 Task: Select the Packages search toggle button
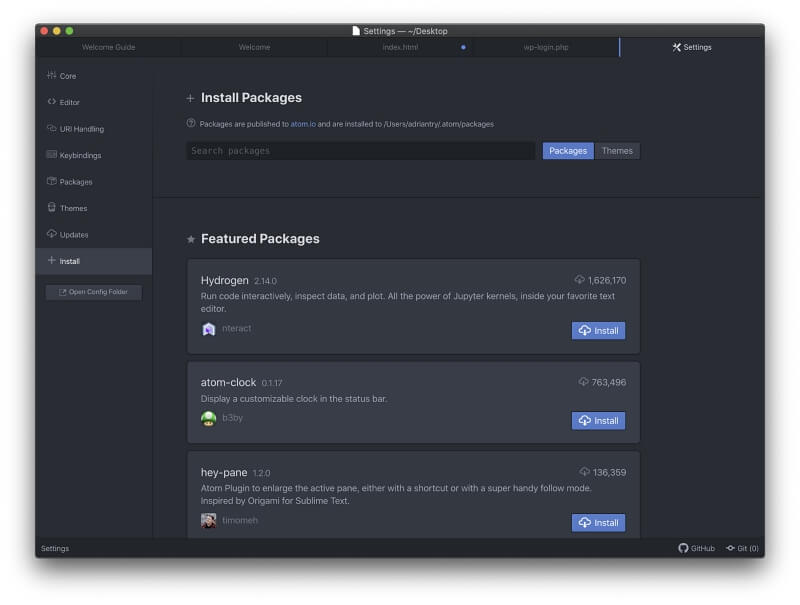(568, 150)
